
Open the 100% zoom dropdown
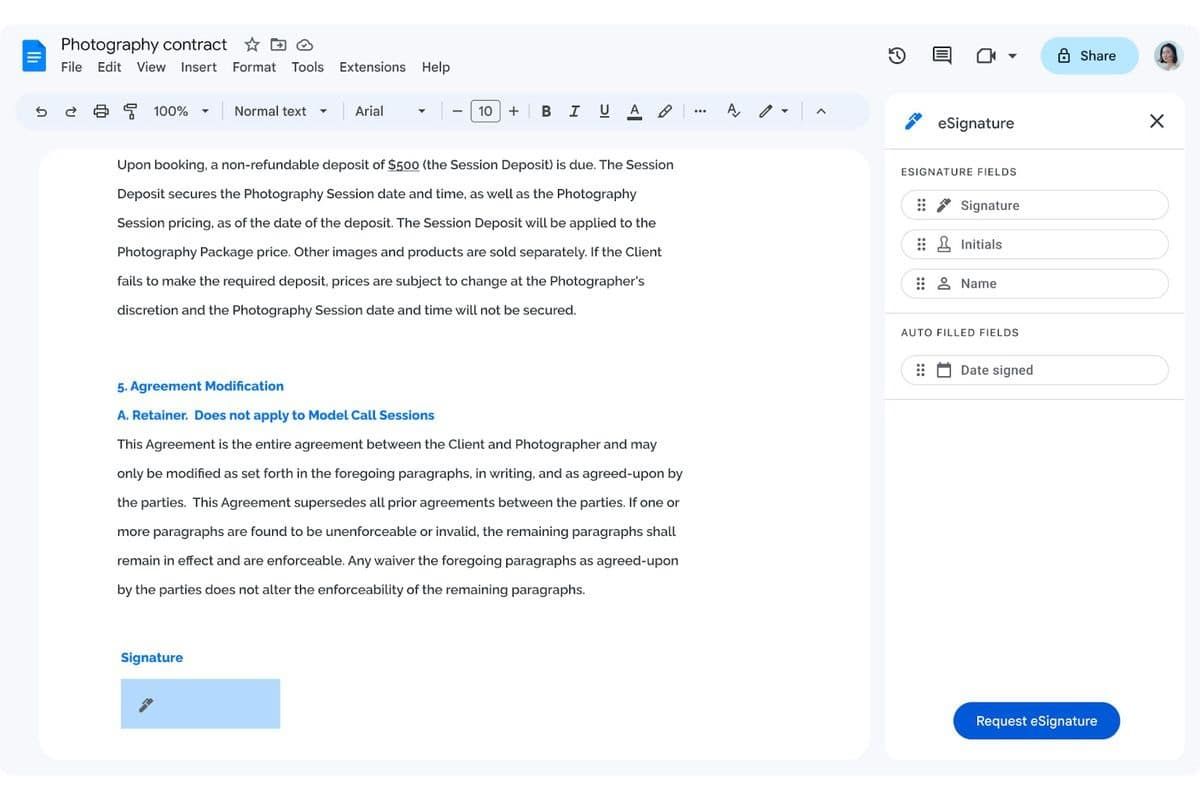point(181,111)
